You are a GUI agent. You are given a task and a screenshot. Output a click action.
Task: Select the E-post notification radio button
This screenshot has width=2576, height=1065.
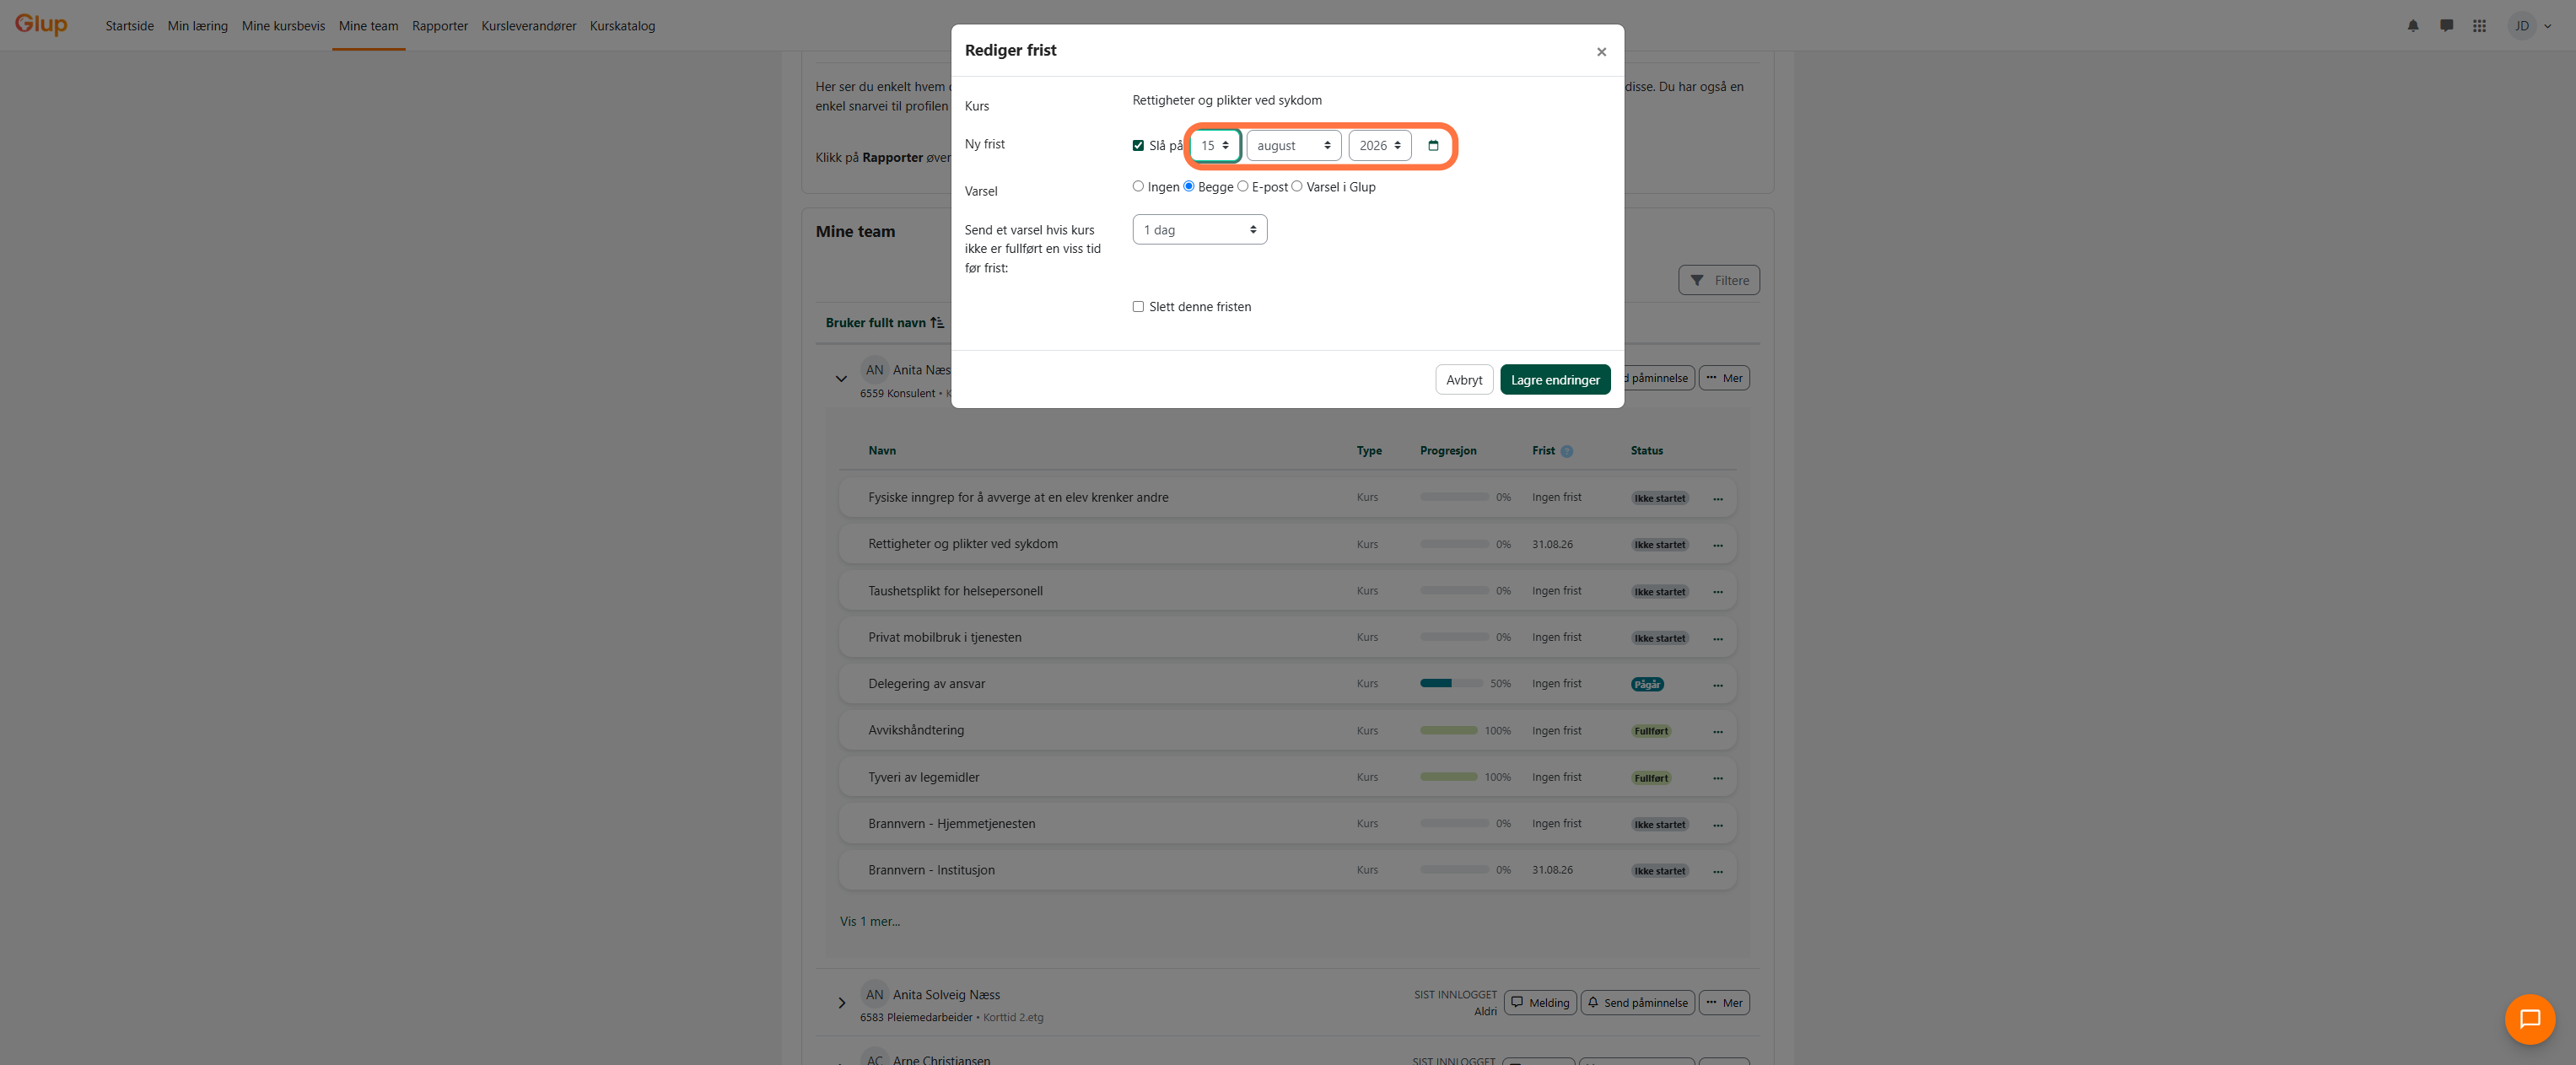(1242, 186)
